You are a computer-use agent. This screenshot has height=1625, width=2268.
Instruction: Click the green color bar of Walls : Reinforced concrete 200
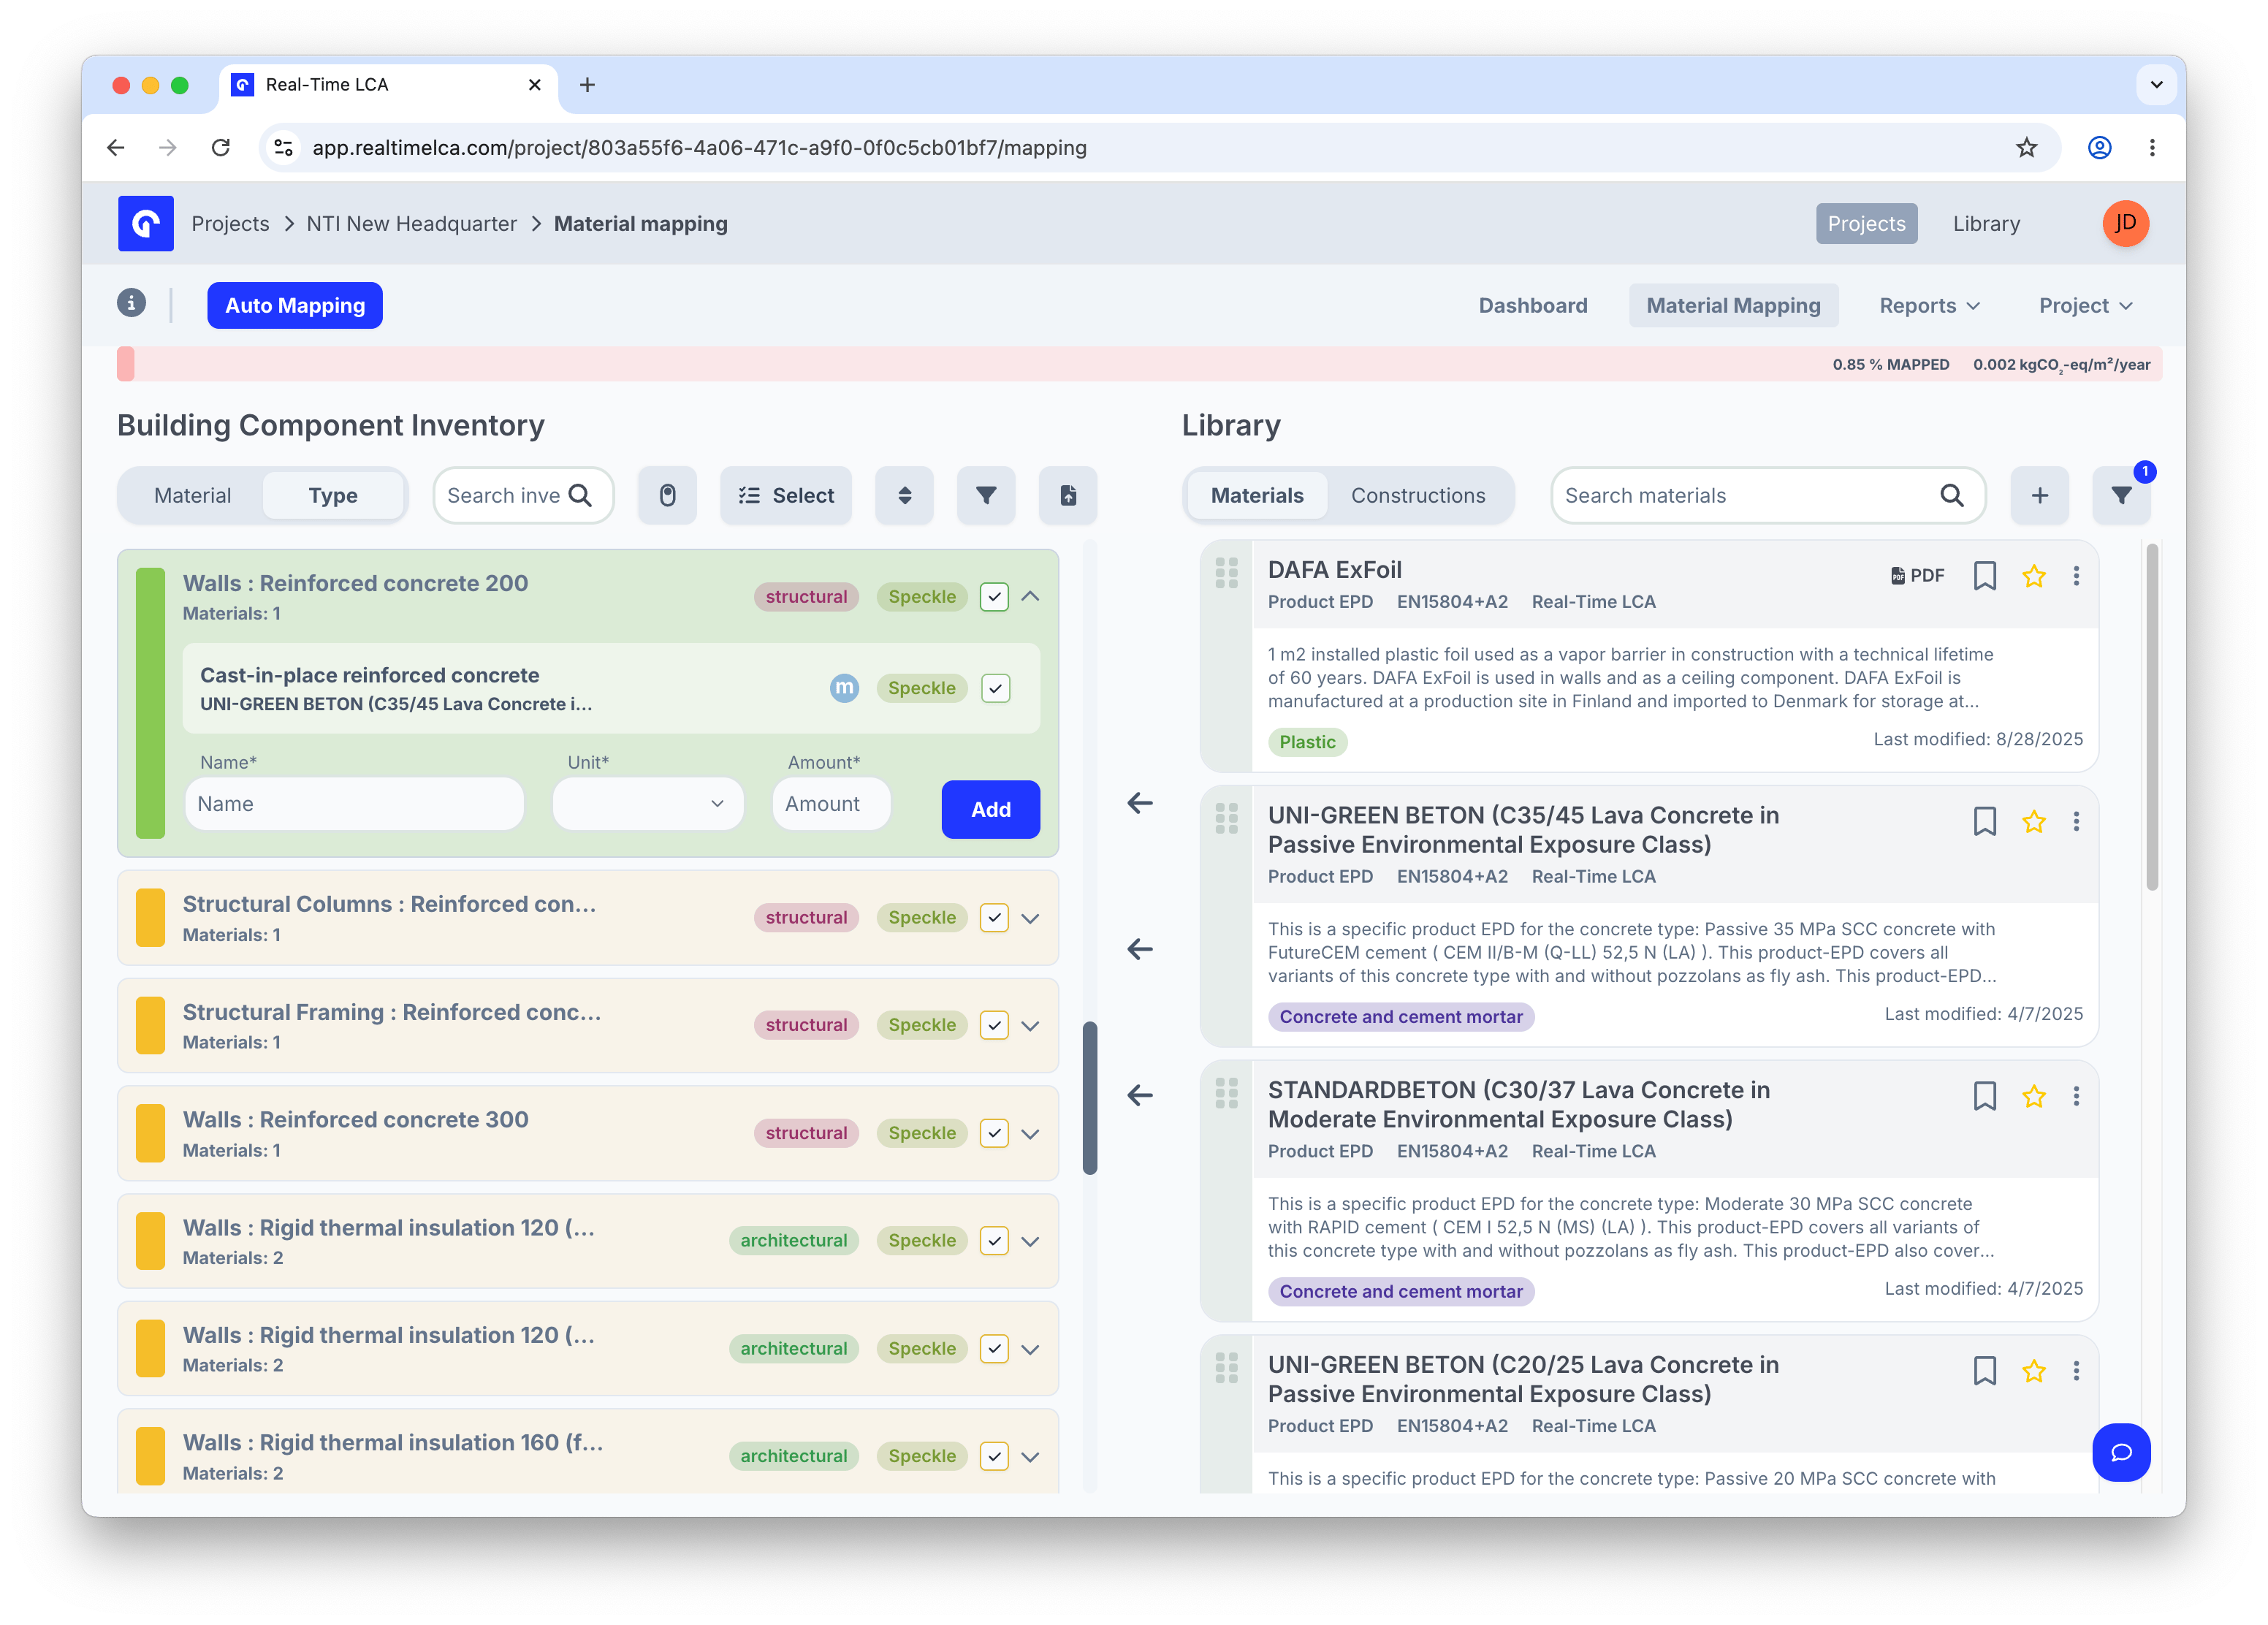[150, 702]
